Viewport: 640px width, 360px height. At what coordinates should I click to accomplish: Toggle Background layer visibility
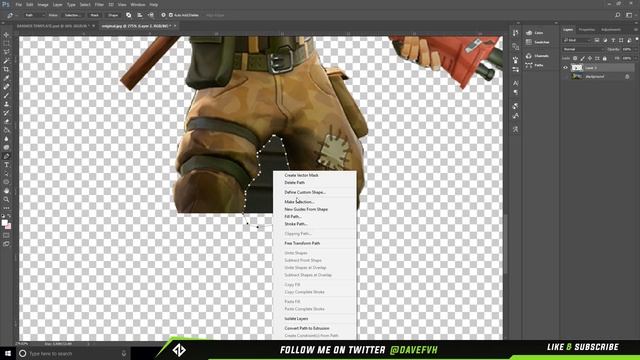pos(566,76)
